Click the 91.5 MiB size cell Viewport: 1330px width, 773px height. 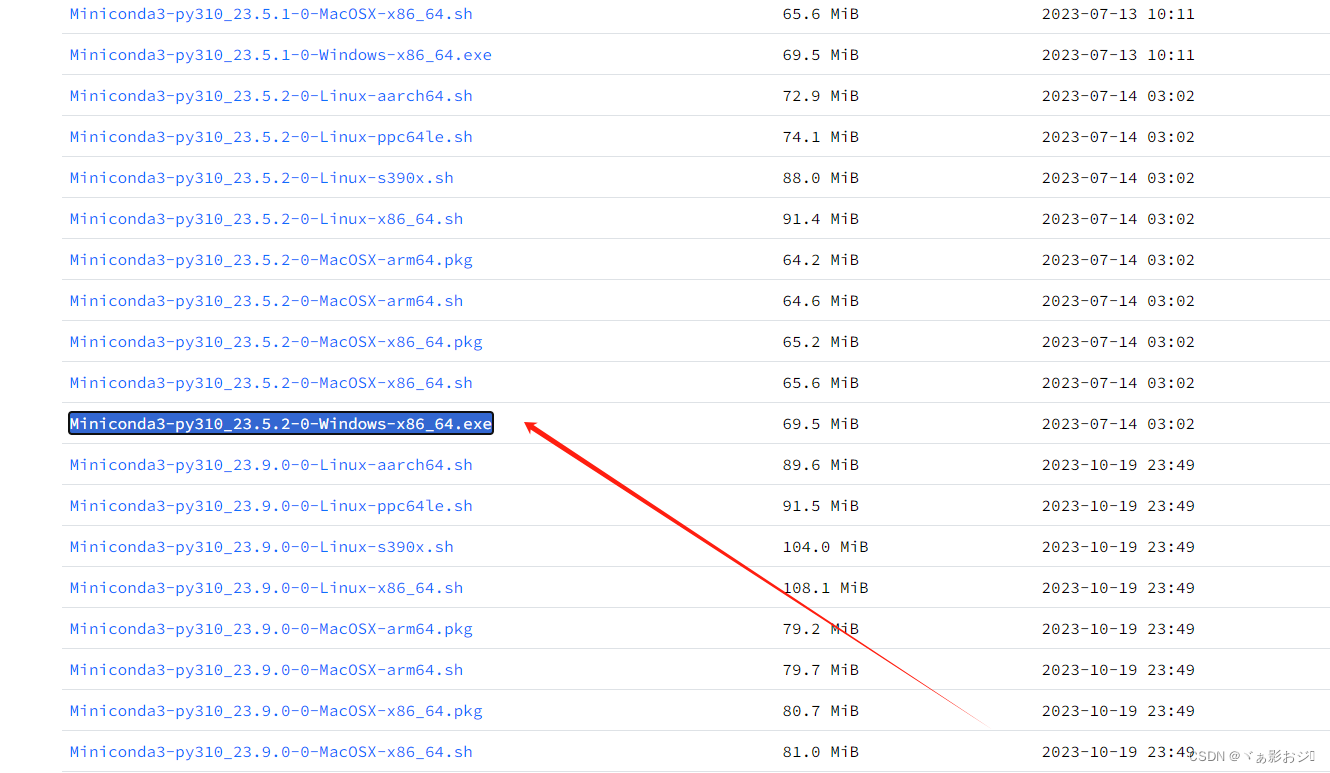tap(820, 506)
